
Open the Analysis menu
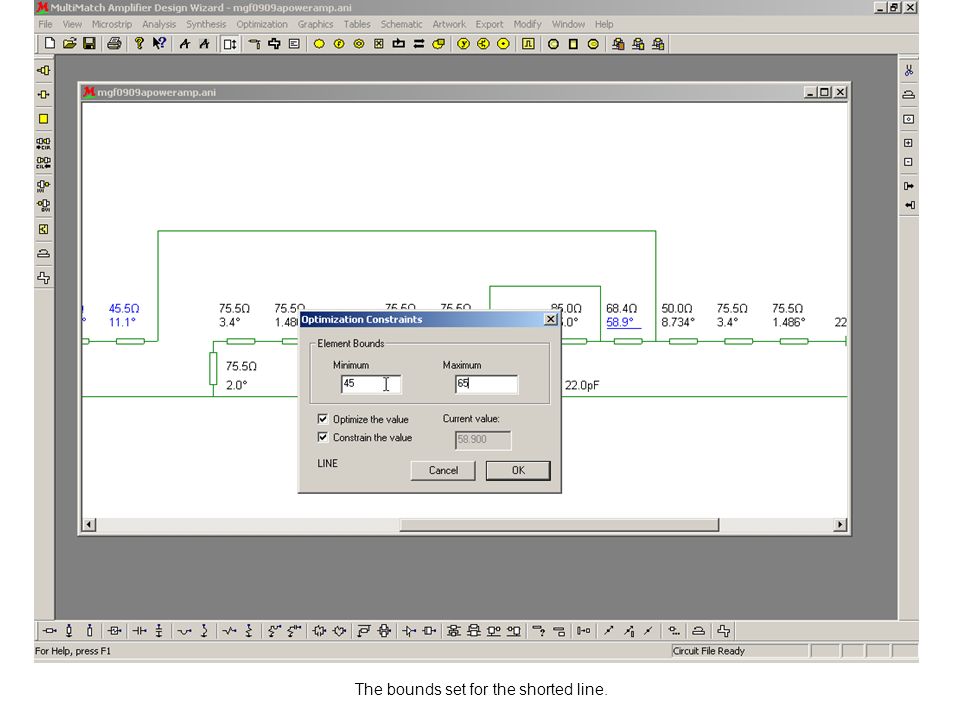coord(159,24)
